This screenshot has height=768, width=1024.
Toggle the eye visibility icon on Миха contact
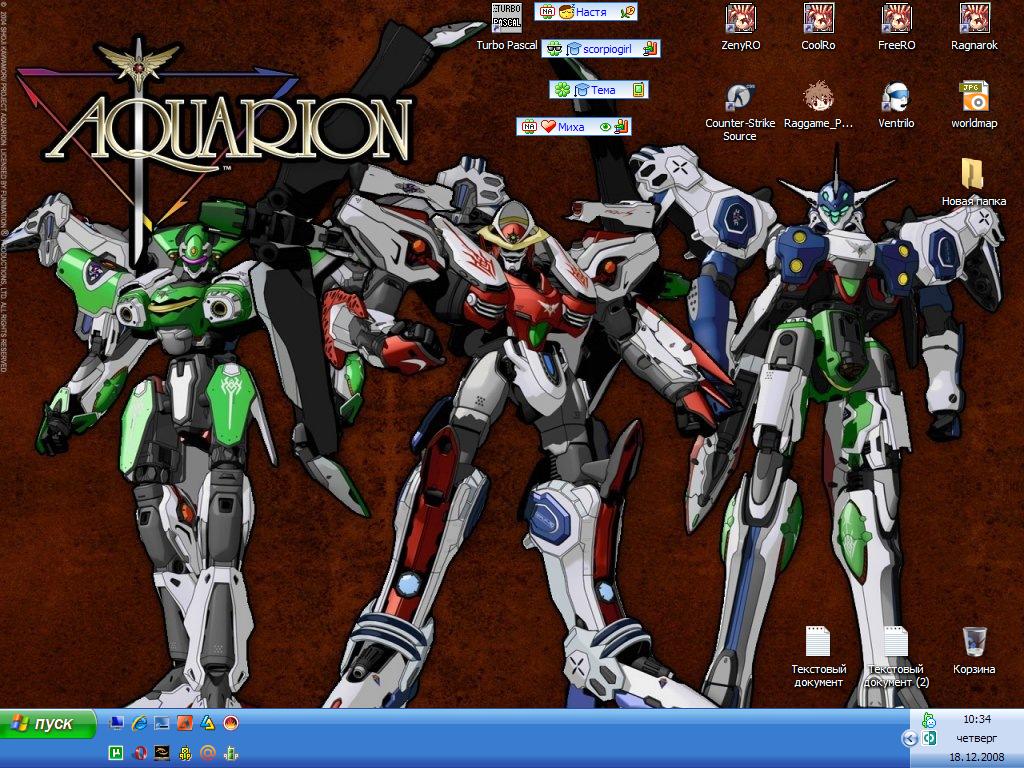pyautogui.click(x=605, y=127)
